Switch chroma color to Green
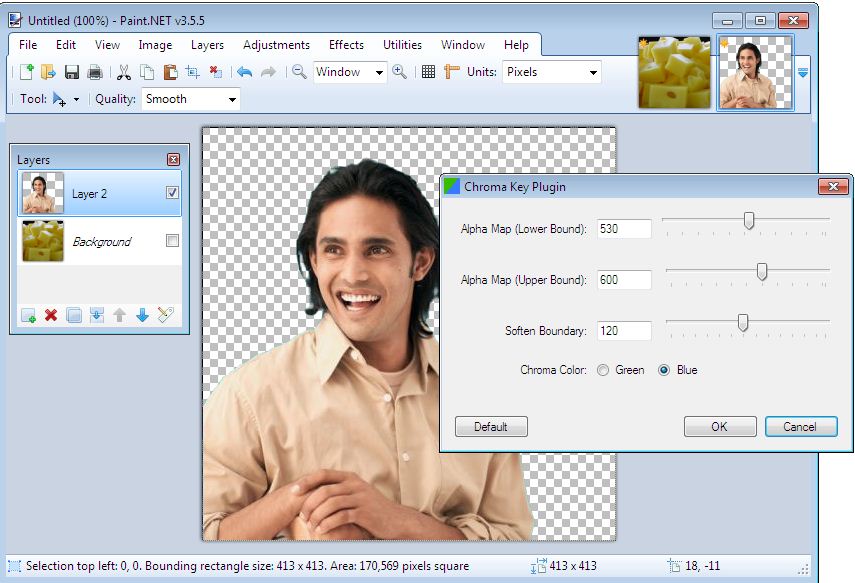This screenshot has height=583, width=855. tap(603, 370)
